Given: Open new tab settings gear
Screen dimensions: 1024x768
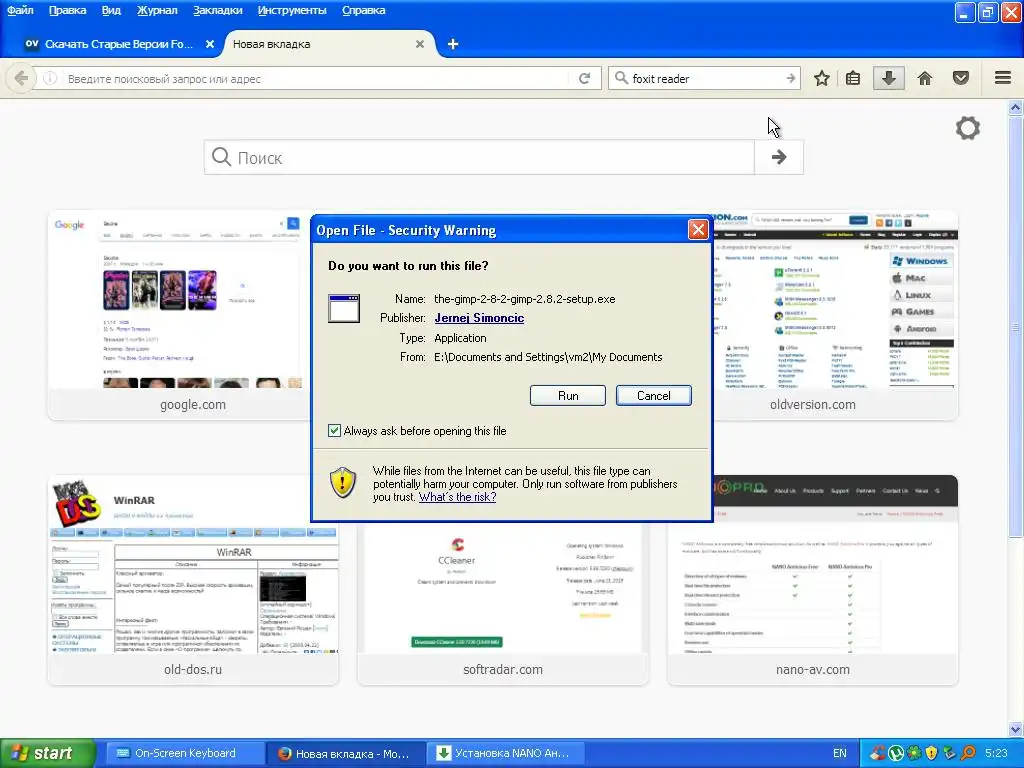Looking at the screenshot, I should (967, 128).
